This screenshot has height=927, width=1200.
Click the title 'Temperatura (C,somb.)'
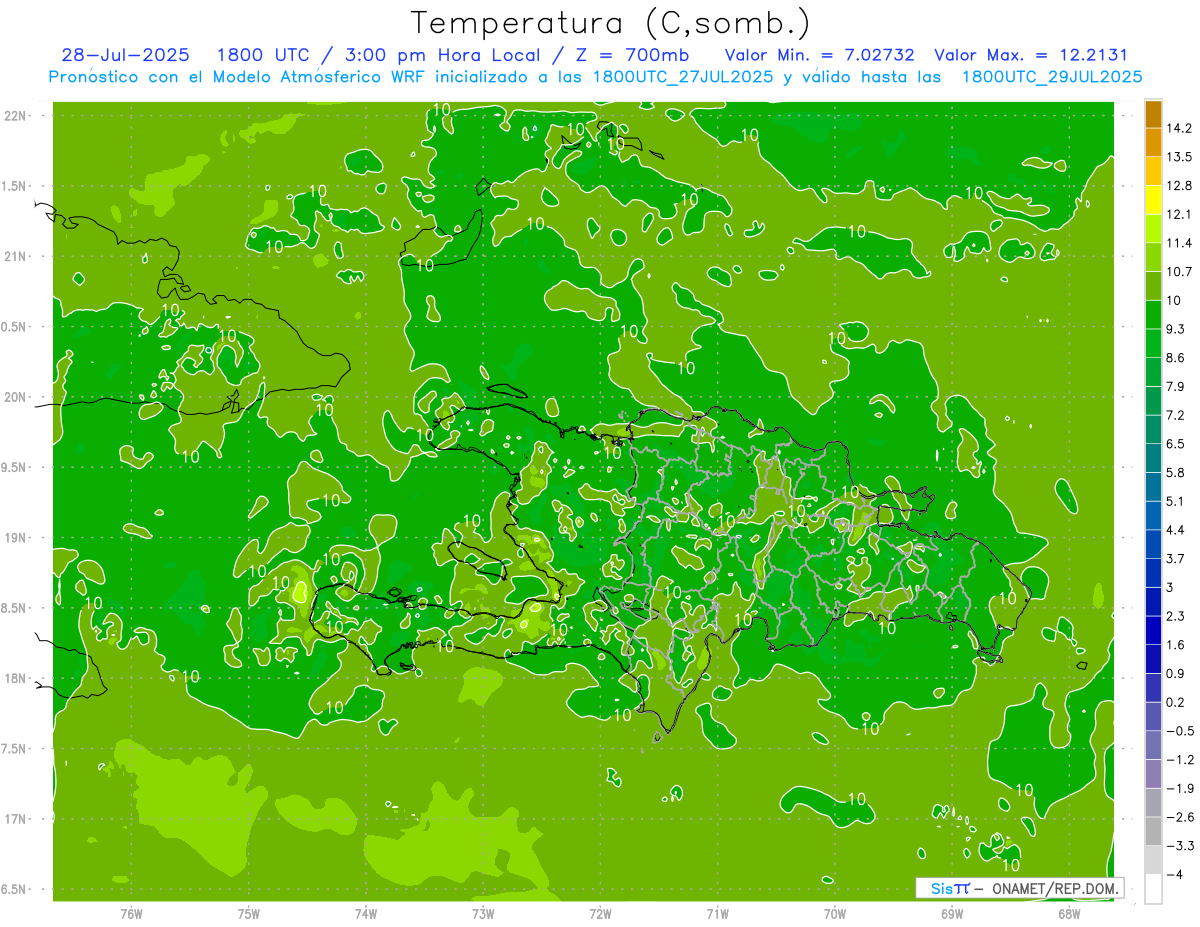pos(610,23)
